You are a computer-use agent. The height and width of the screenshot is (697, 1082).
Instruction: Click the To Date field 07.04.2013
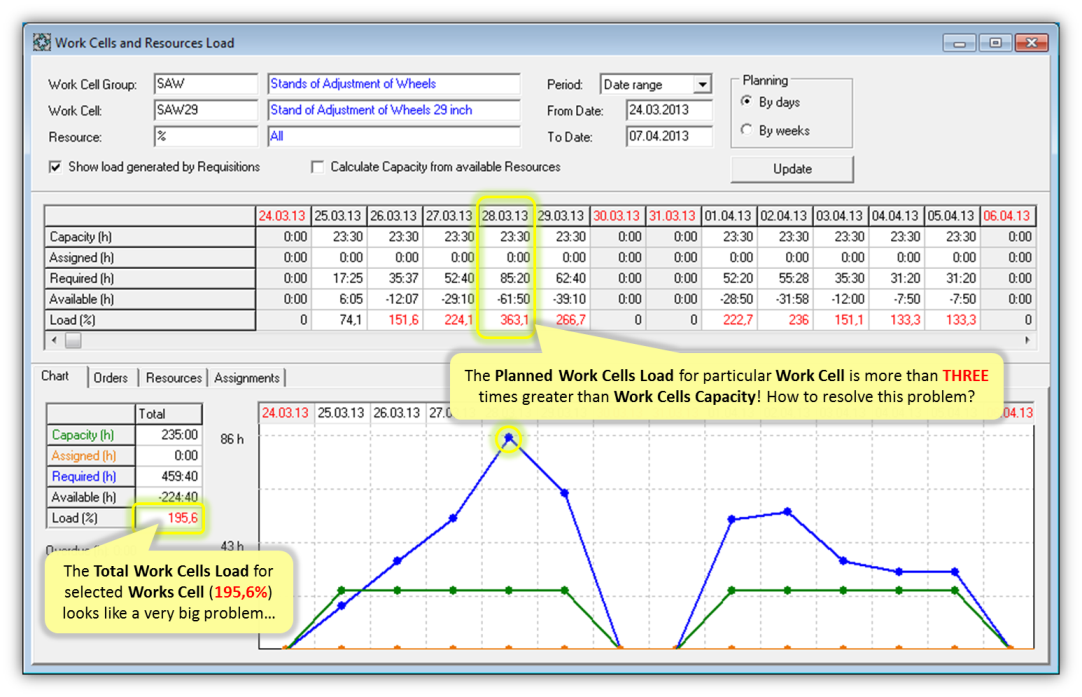[669, 137]
